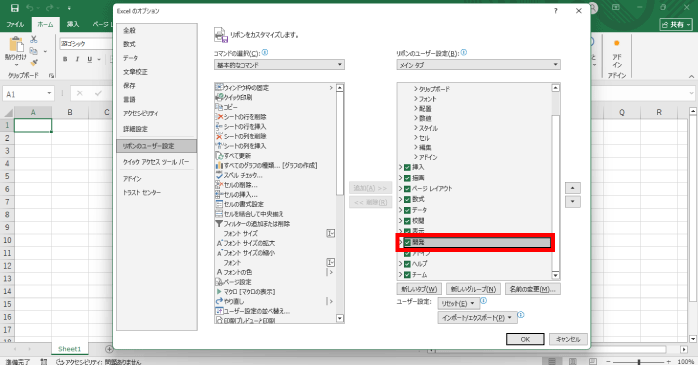Expand the スタイル group in tree
The width and height of the screenshot is (698, 365).
416,128
